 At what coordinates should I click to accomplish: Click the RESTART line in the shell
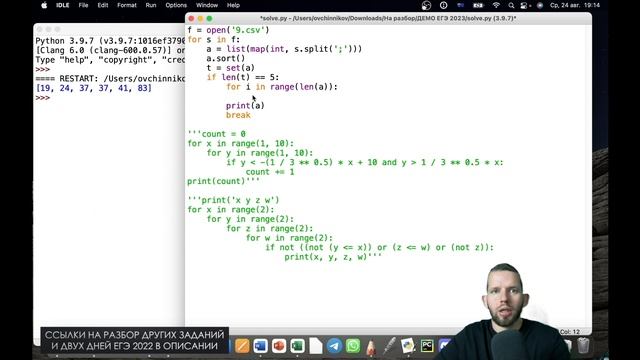coord(110,79)
